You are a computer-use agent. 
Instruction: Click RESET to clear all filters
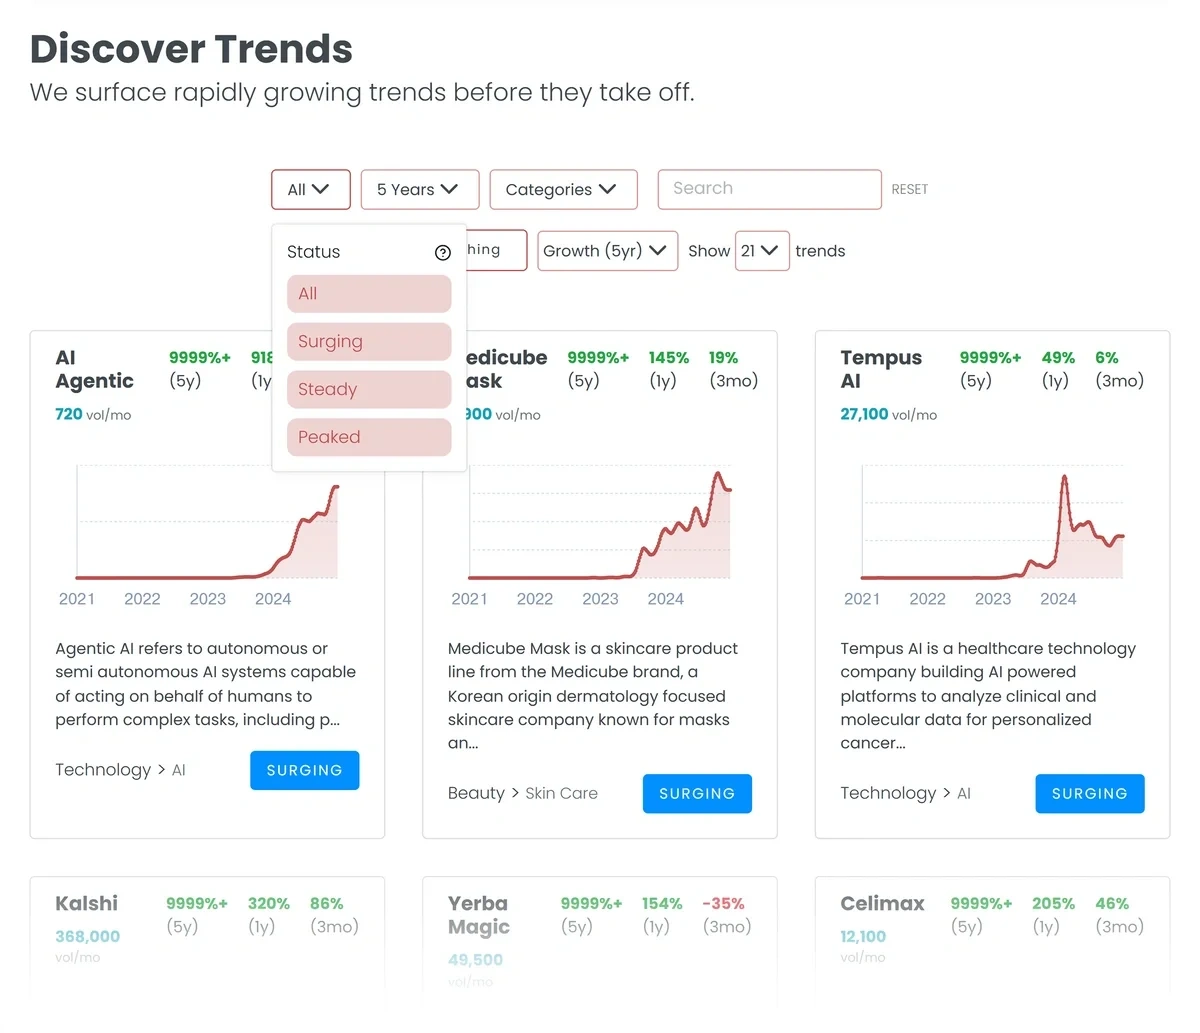pyautogui.click(x=910, y=189)
